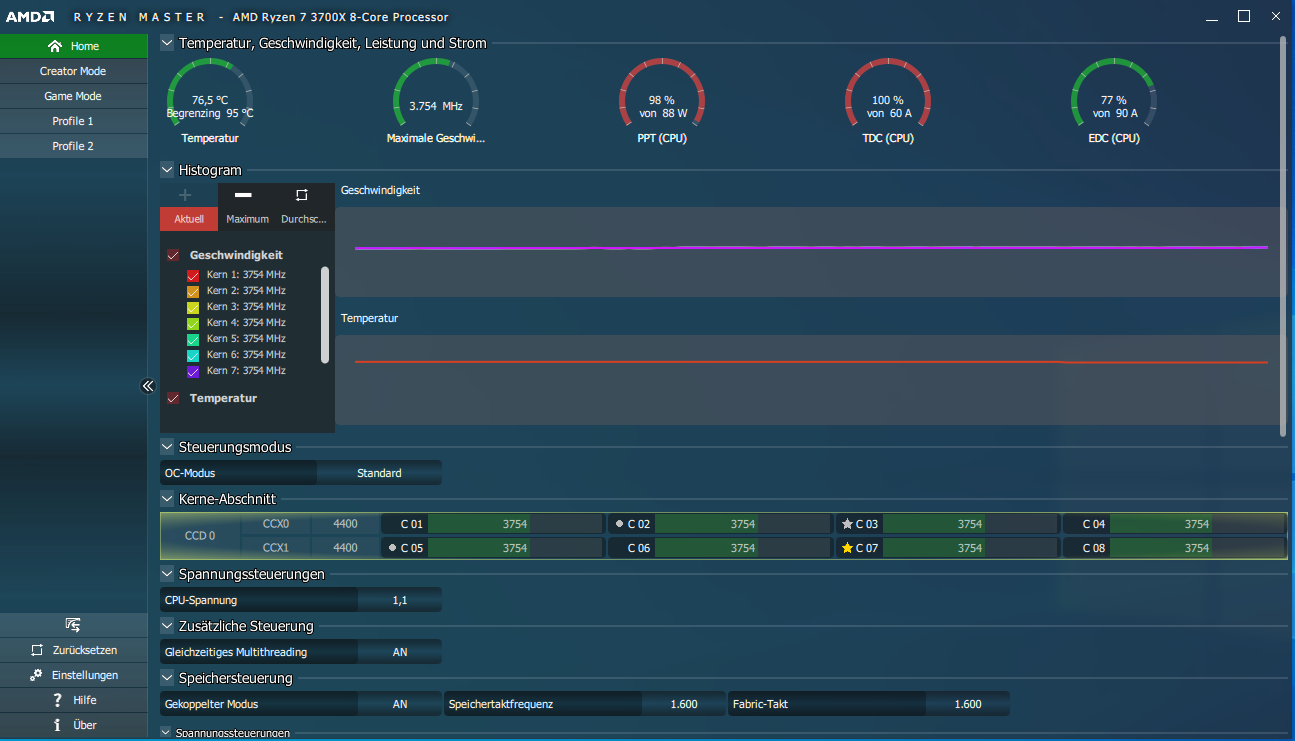The width and height of the screenshot is (1295, 741).
Task: Click the square icon above Durchschnitt tab
Action: (302, 195)
